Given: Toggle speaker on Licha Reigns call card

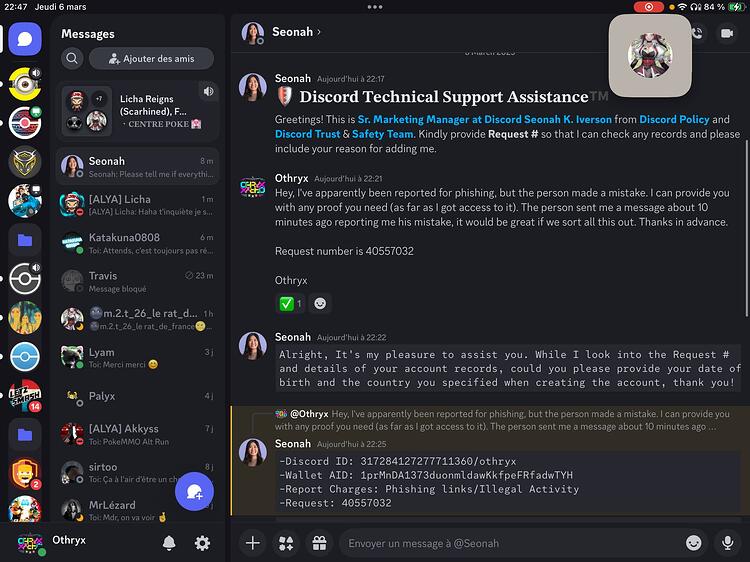Looking at the screenshot, I should [209, 91].
